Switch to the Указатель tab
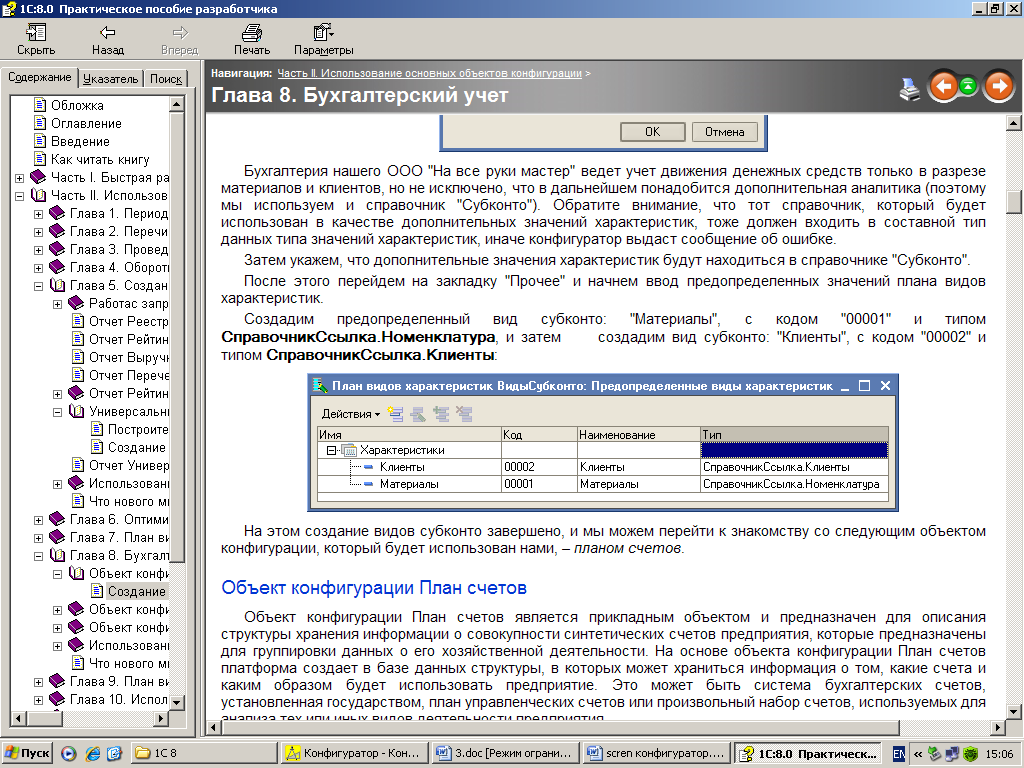This screenshot has height=768, width=1024. point(110,79)
